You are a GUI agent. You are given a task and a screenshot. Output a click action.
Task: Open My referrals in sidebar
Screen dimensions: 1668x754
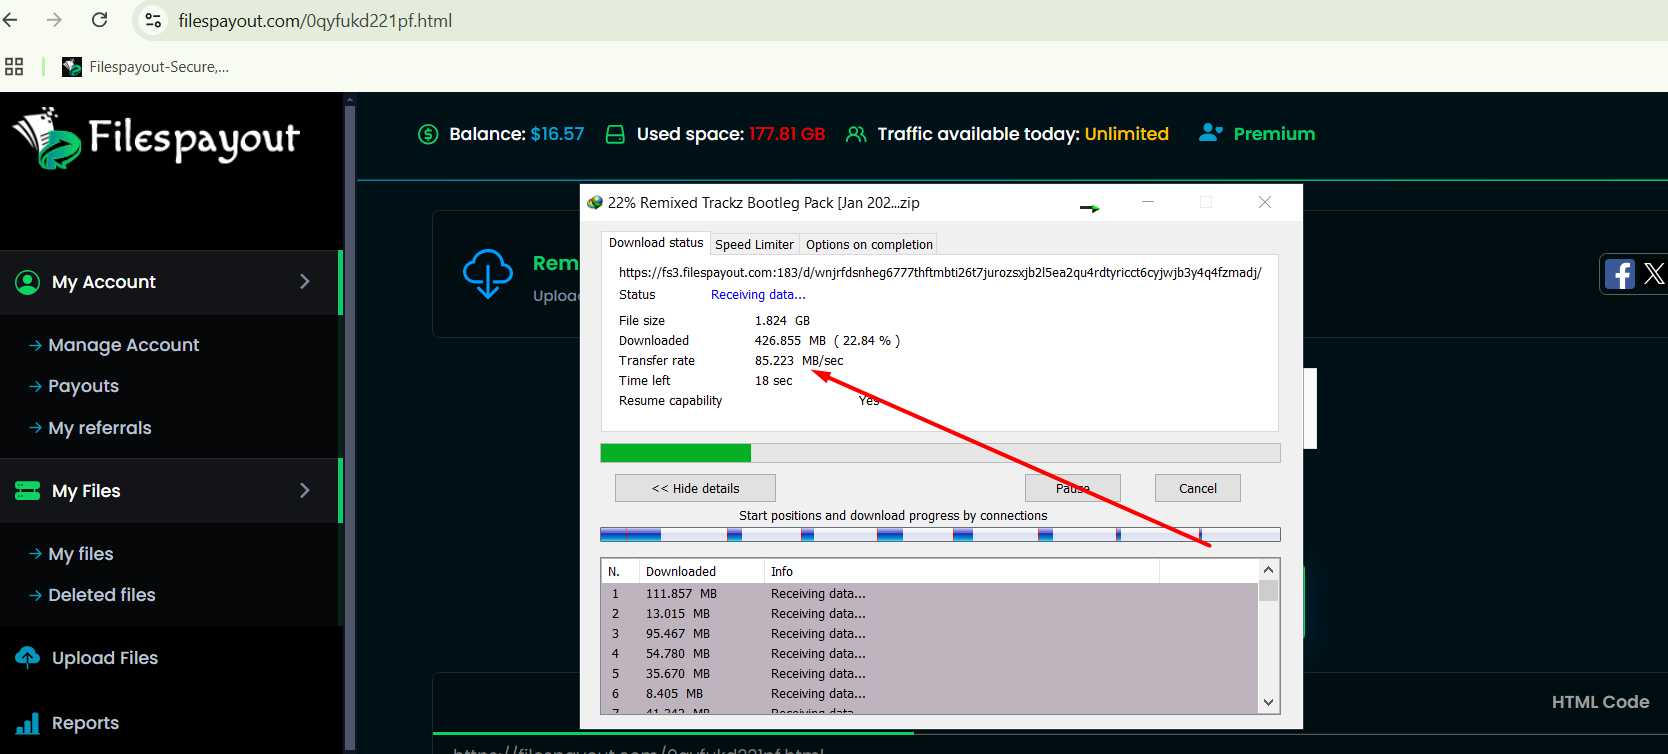click(x=100, y=428)
